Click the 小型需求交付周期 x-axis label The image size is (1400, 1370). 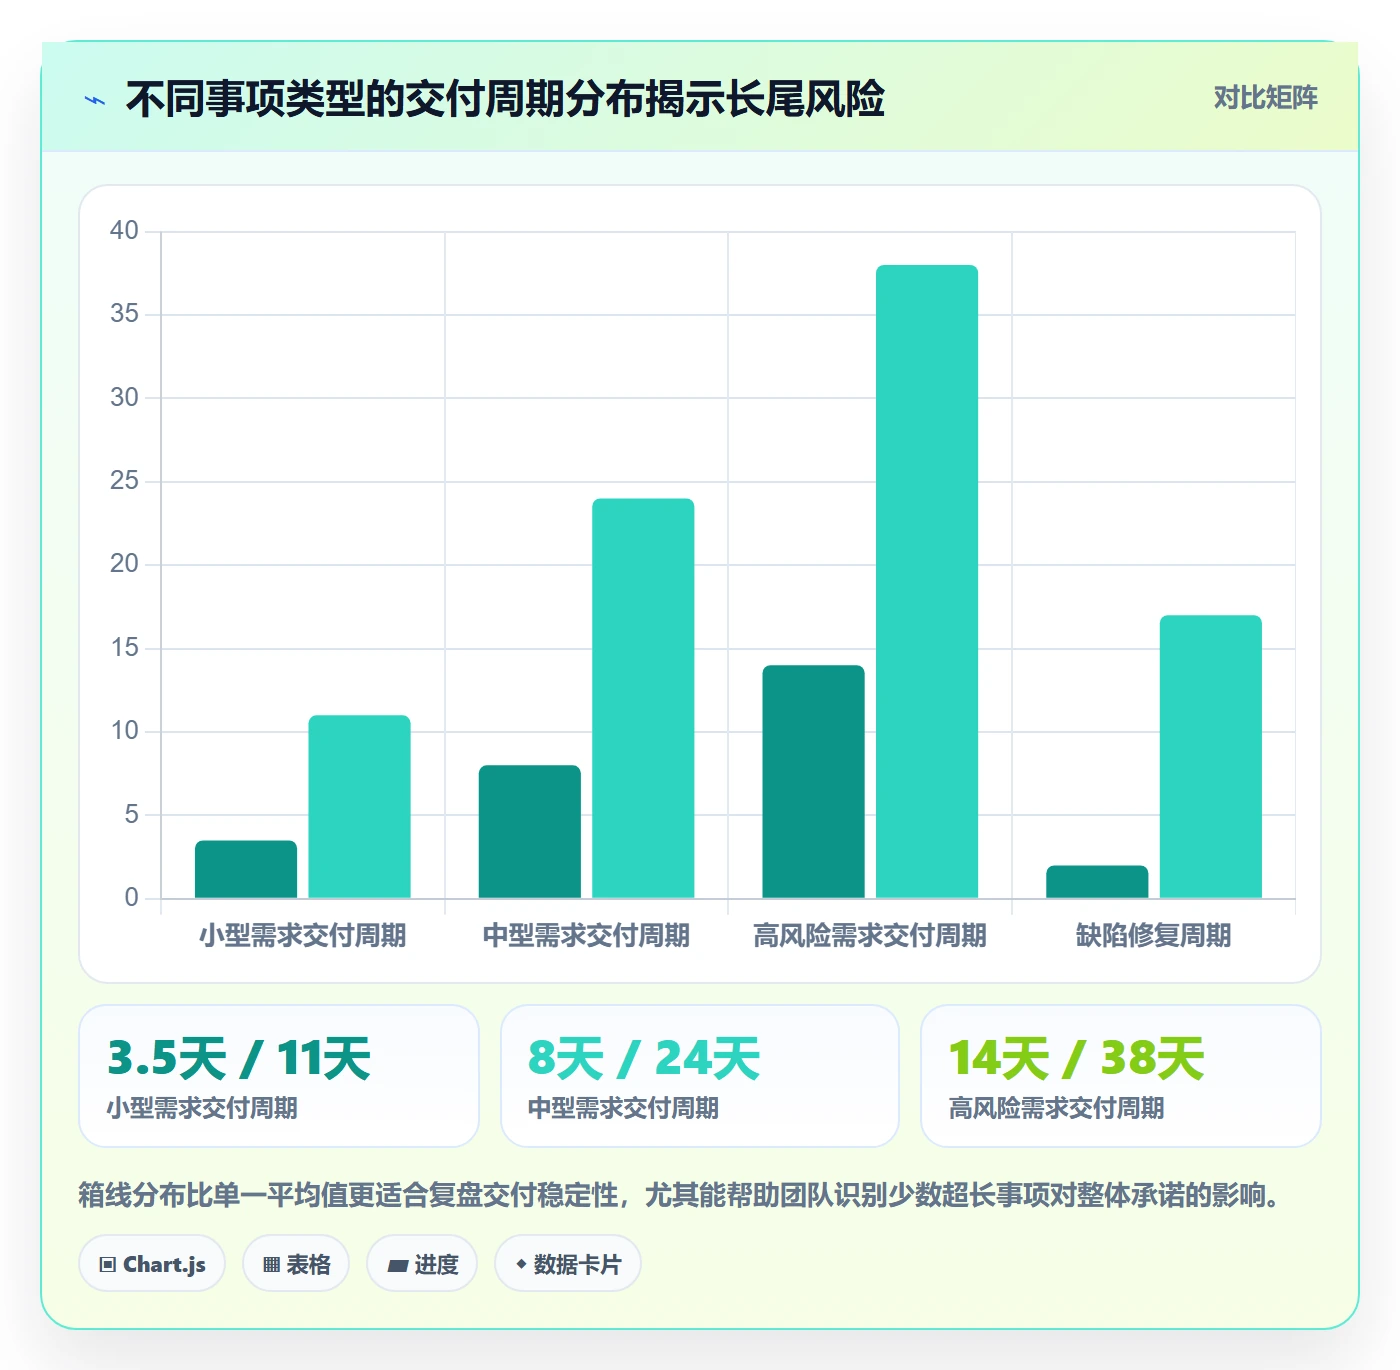point(303,935)
